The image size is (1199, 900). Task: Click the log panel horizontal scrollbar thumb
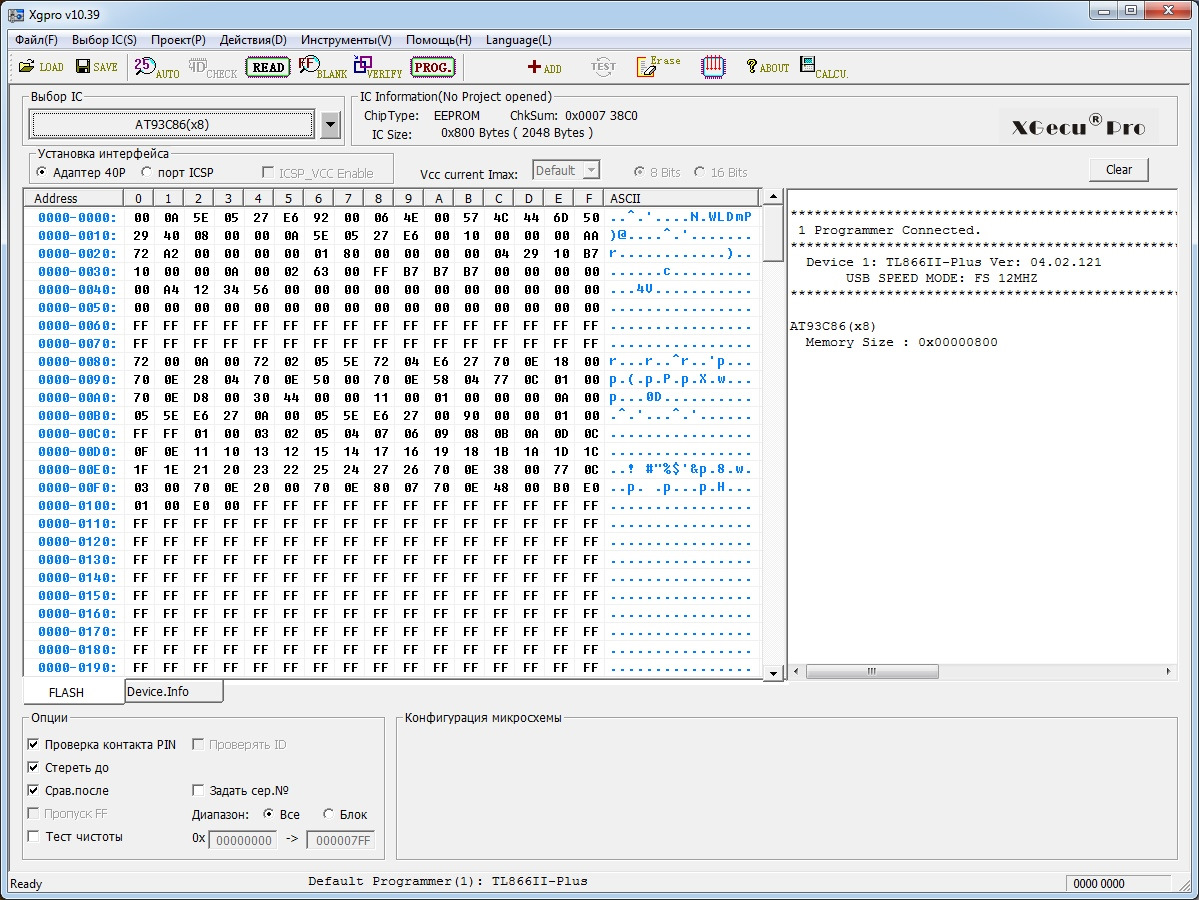coord(871,672)
